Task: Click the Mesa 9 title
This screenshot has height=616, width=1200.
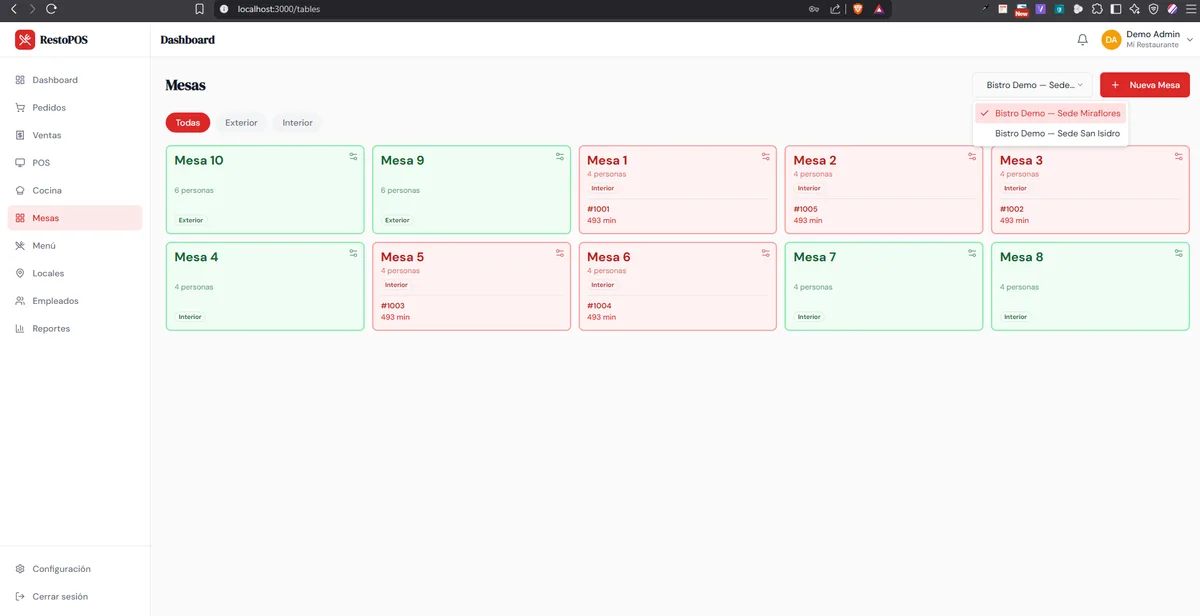Action: (x=403, y=160)
